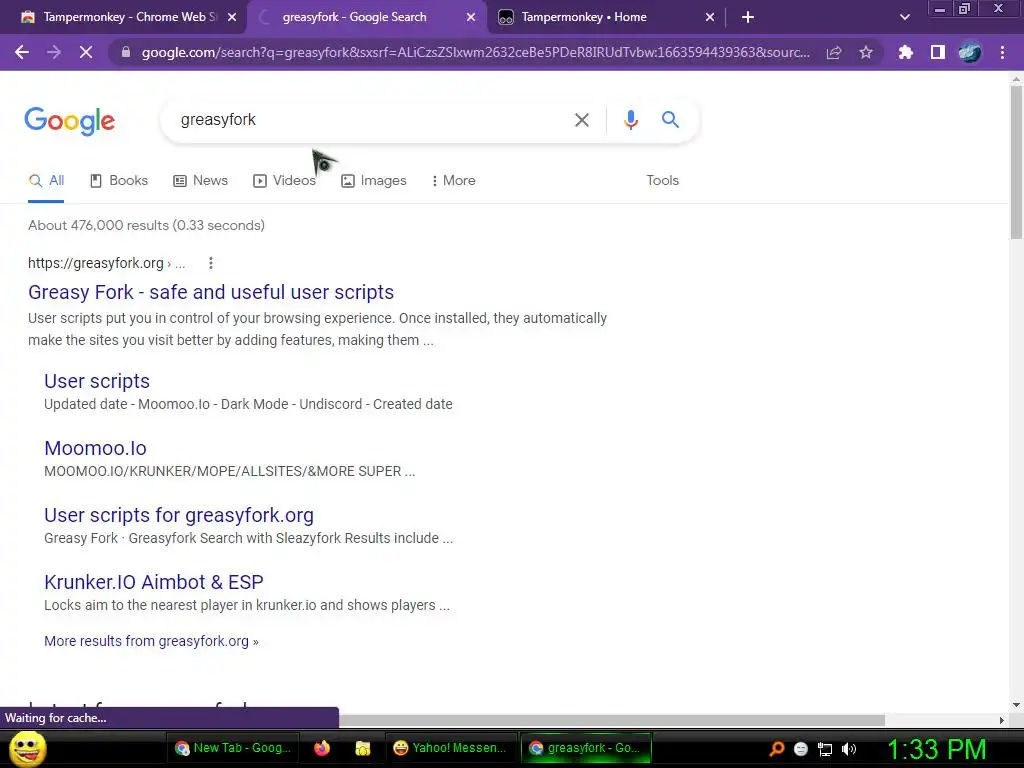Close the Tampermonkey Home tab
This screenshot has height=768, width=1024.
pos(710,17)
